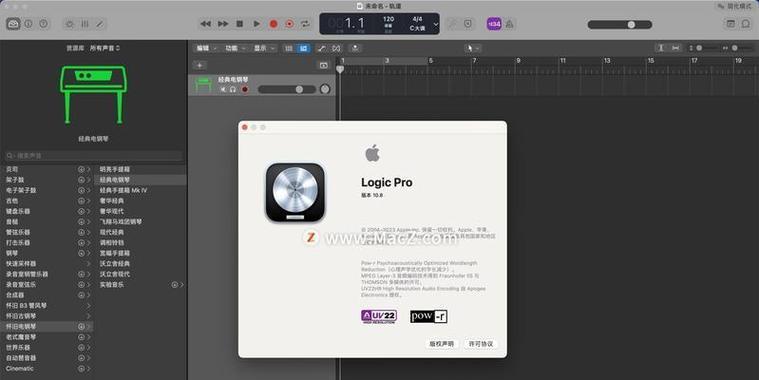
Task: Open the Editors pencil icon
Action: (x=100, y=24)
